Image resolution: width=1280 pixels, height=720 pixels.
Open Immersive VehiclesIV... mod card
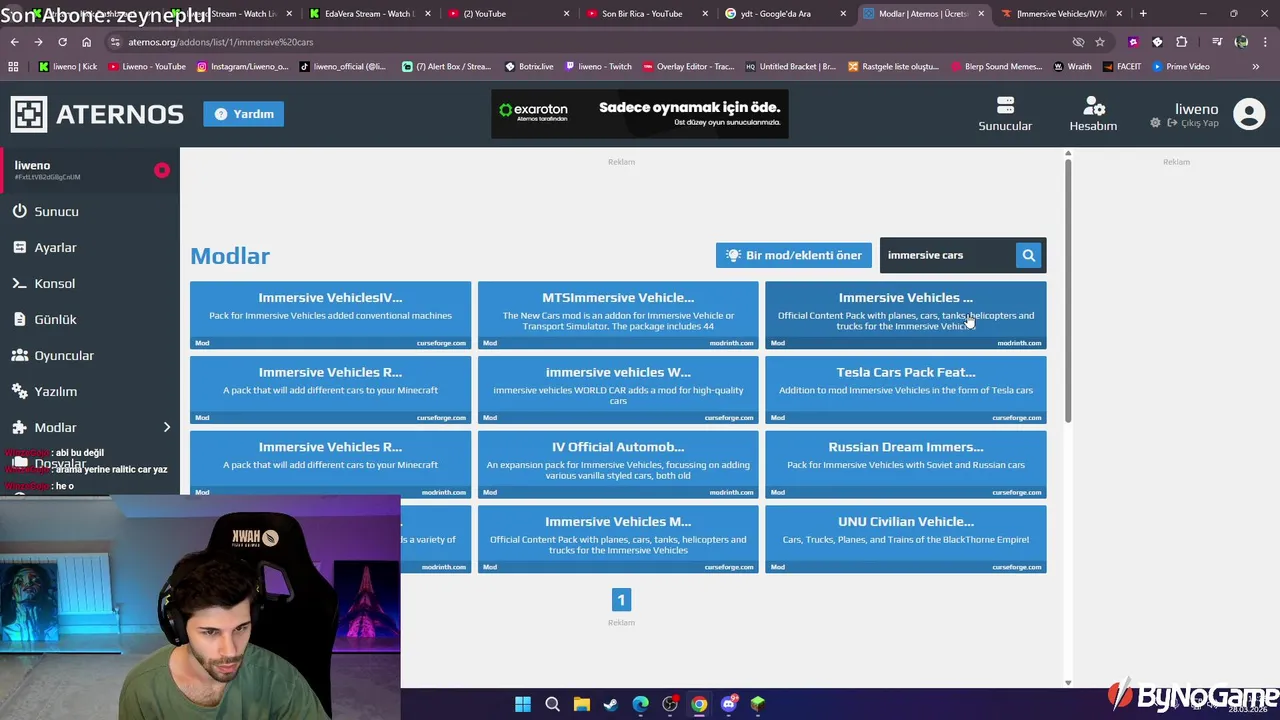pyautogui.click(x=330, y=315)
